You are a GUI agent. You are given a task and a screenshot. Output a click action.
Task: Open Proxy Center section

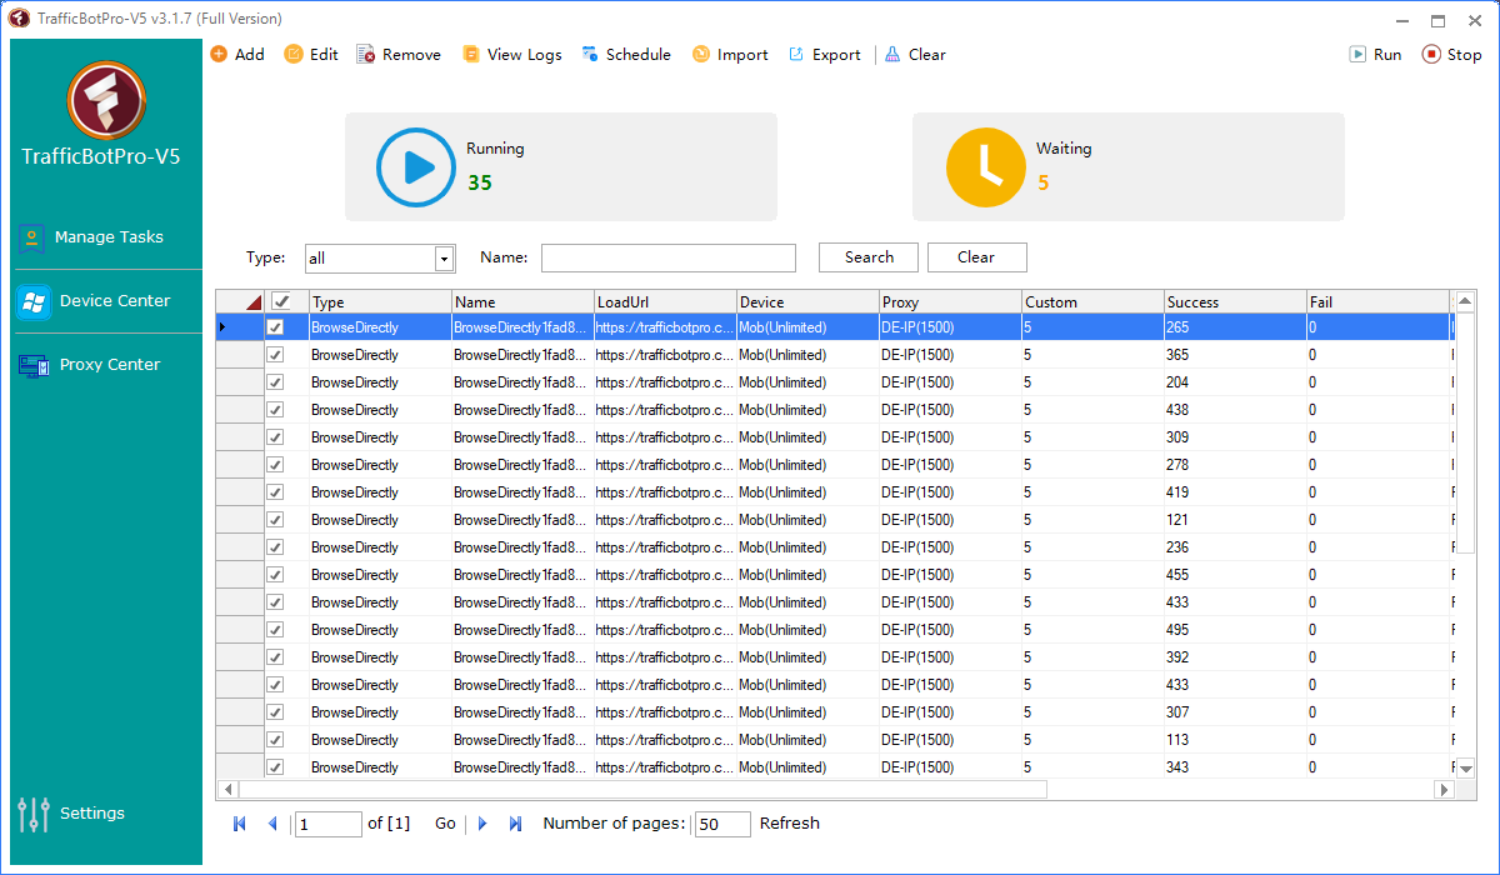point(110,365)
